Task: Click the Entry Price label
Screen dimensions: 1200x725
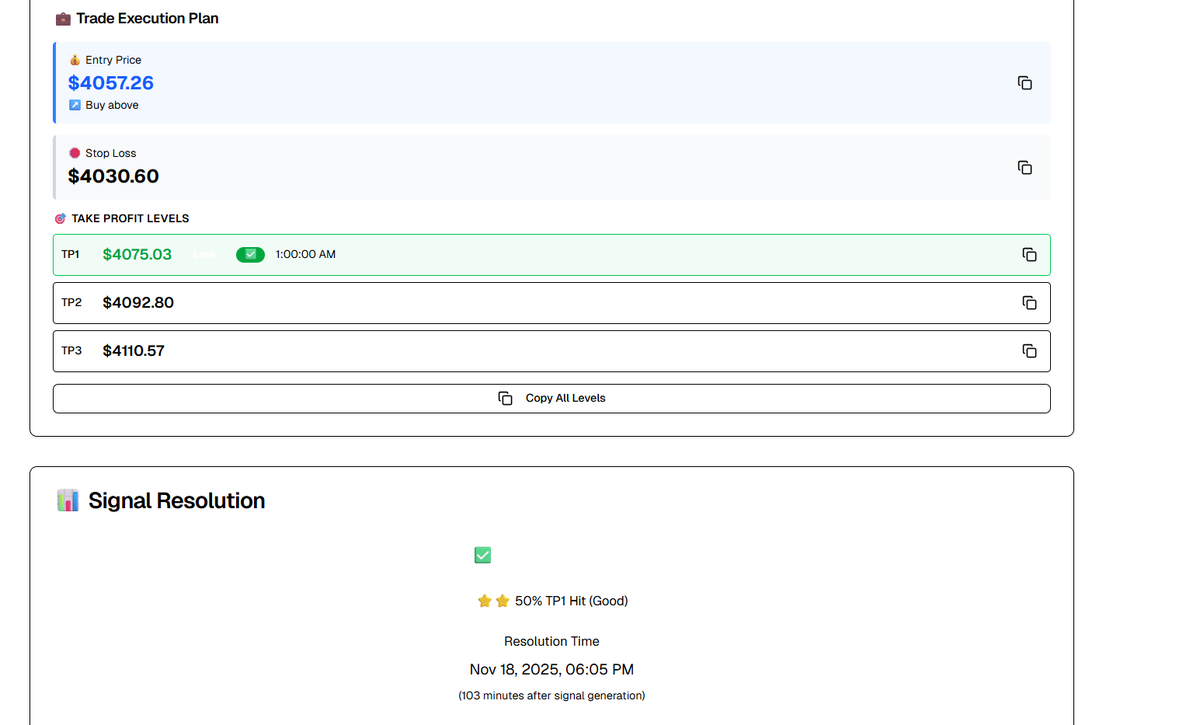Action: pos(113,60)
